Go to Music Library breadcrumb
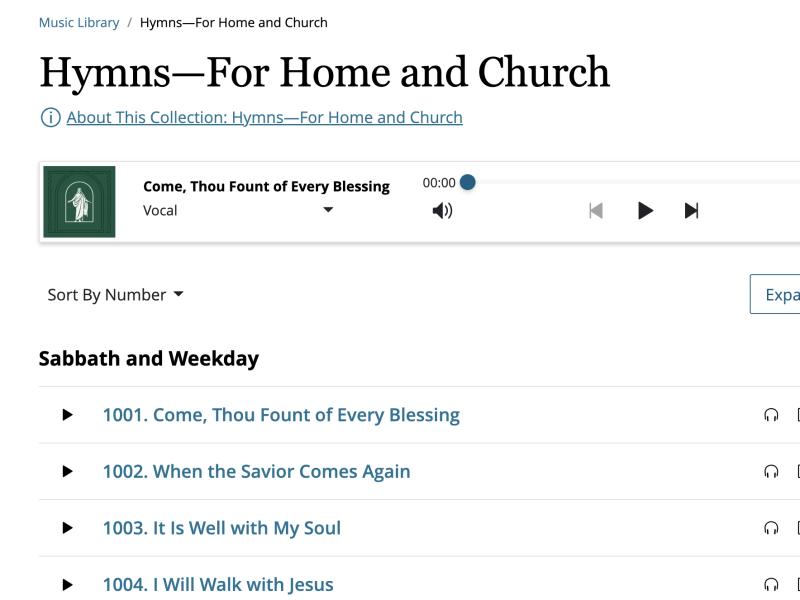This screenshot has height=600, width=800. tap(79, 22)
